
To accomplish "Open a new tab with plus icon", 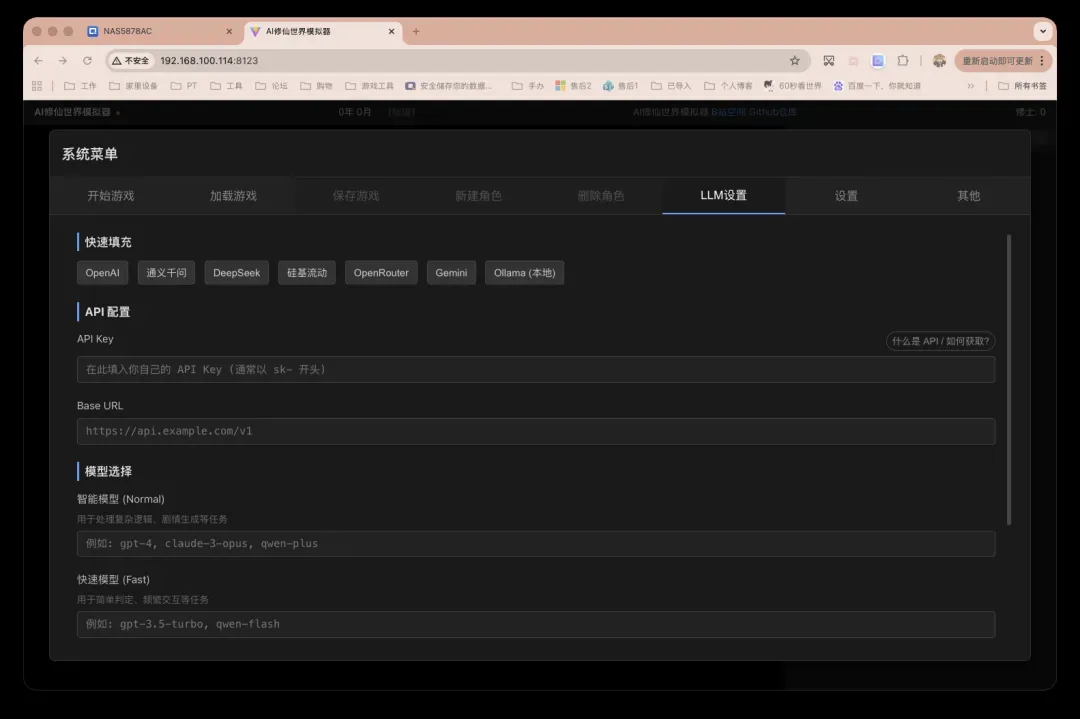I will point(416,31).
